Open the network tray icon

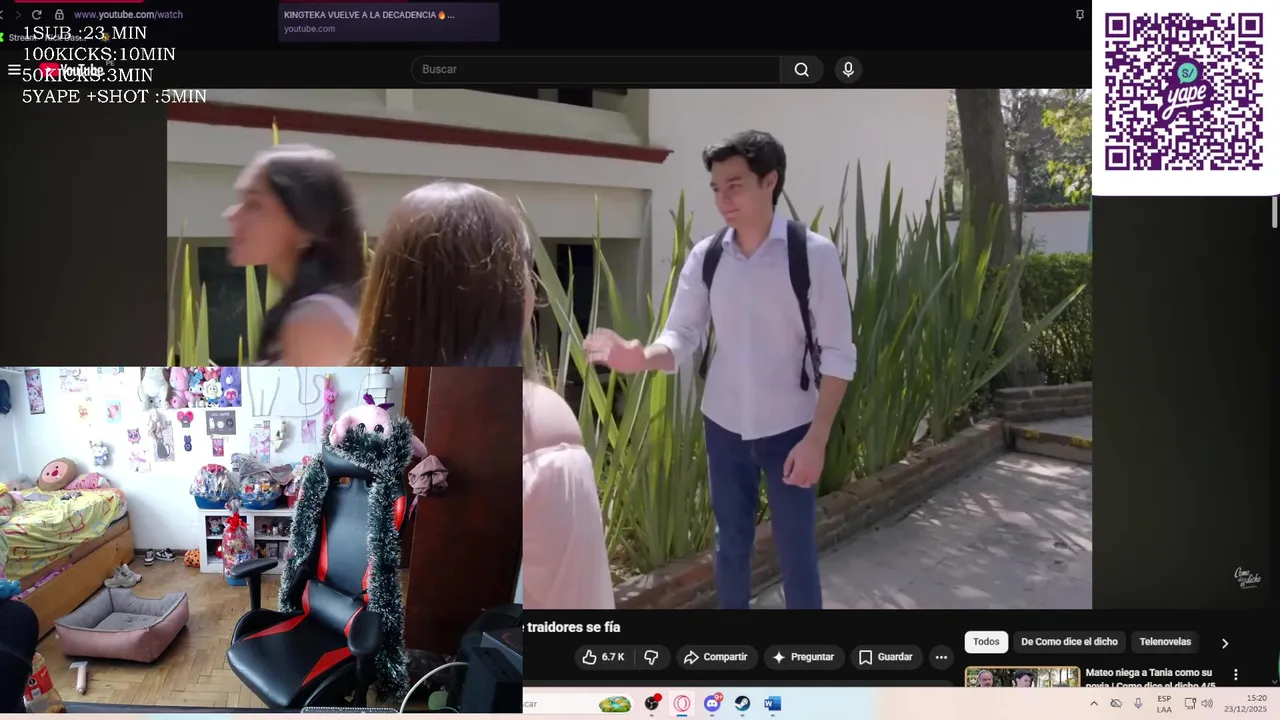click(1190, 704)
